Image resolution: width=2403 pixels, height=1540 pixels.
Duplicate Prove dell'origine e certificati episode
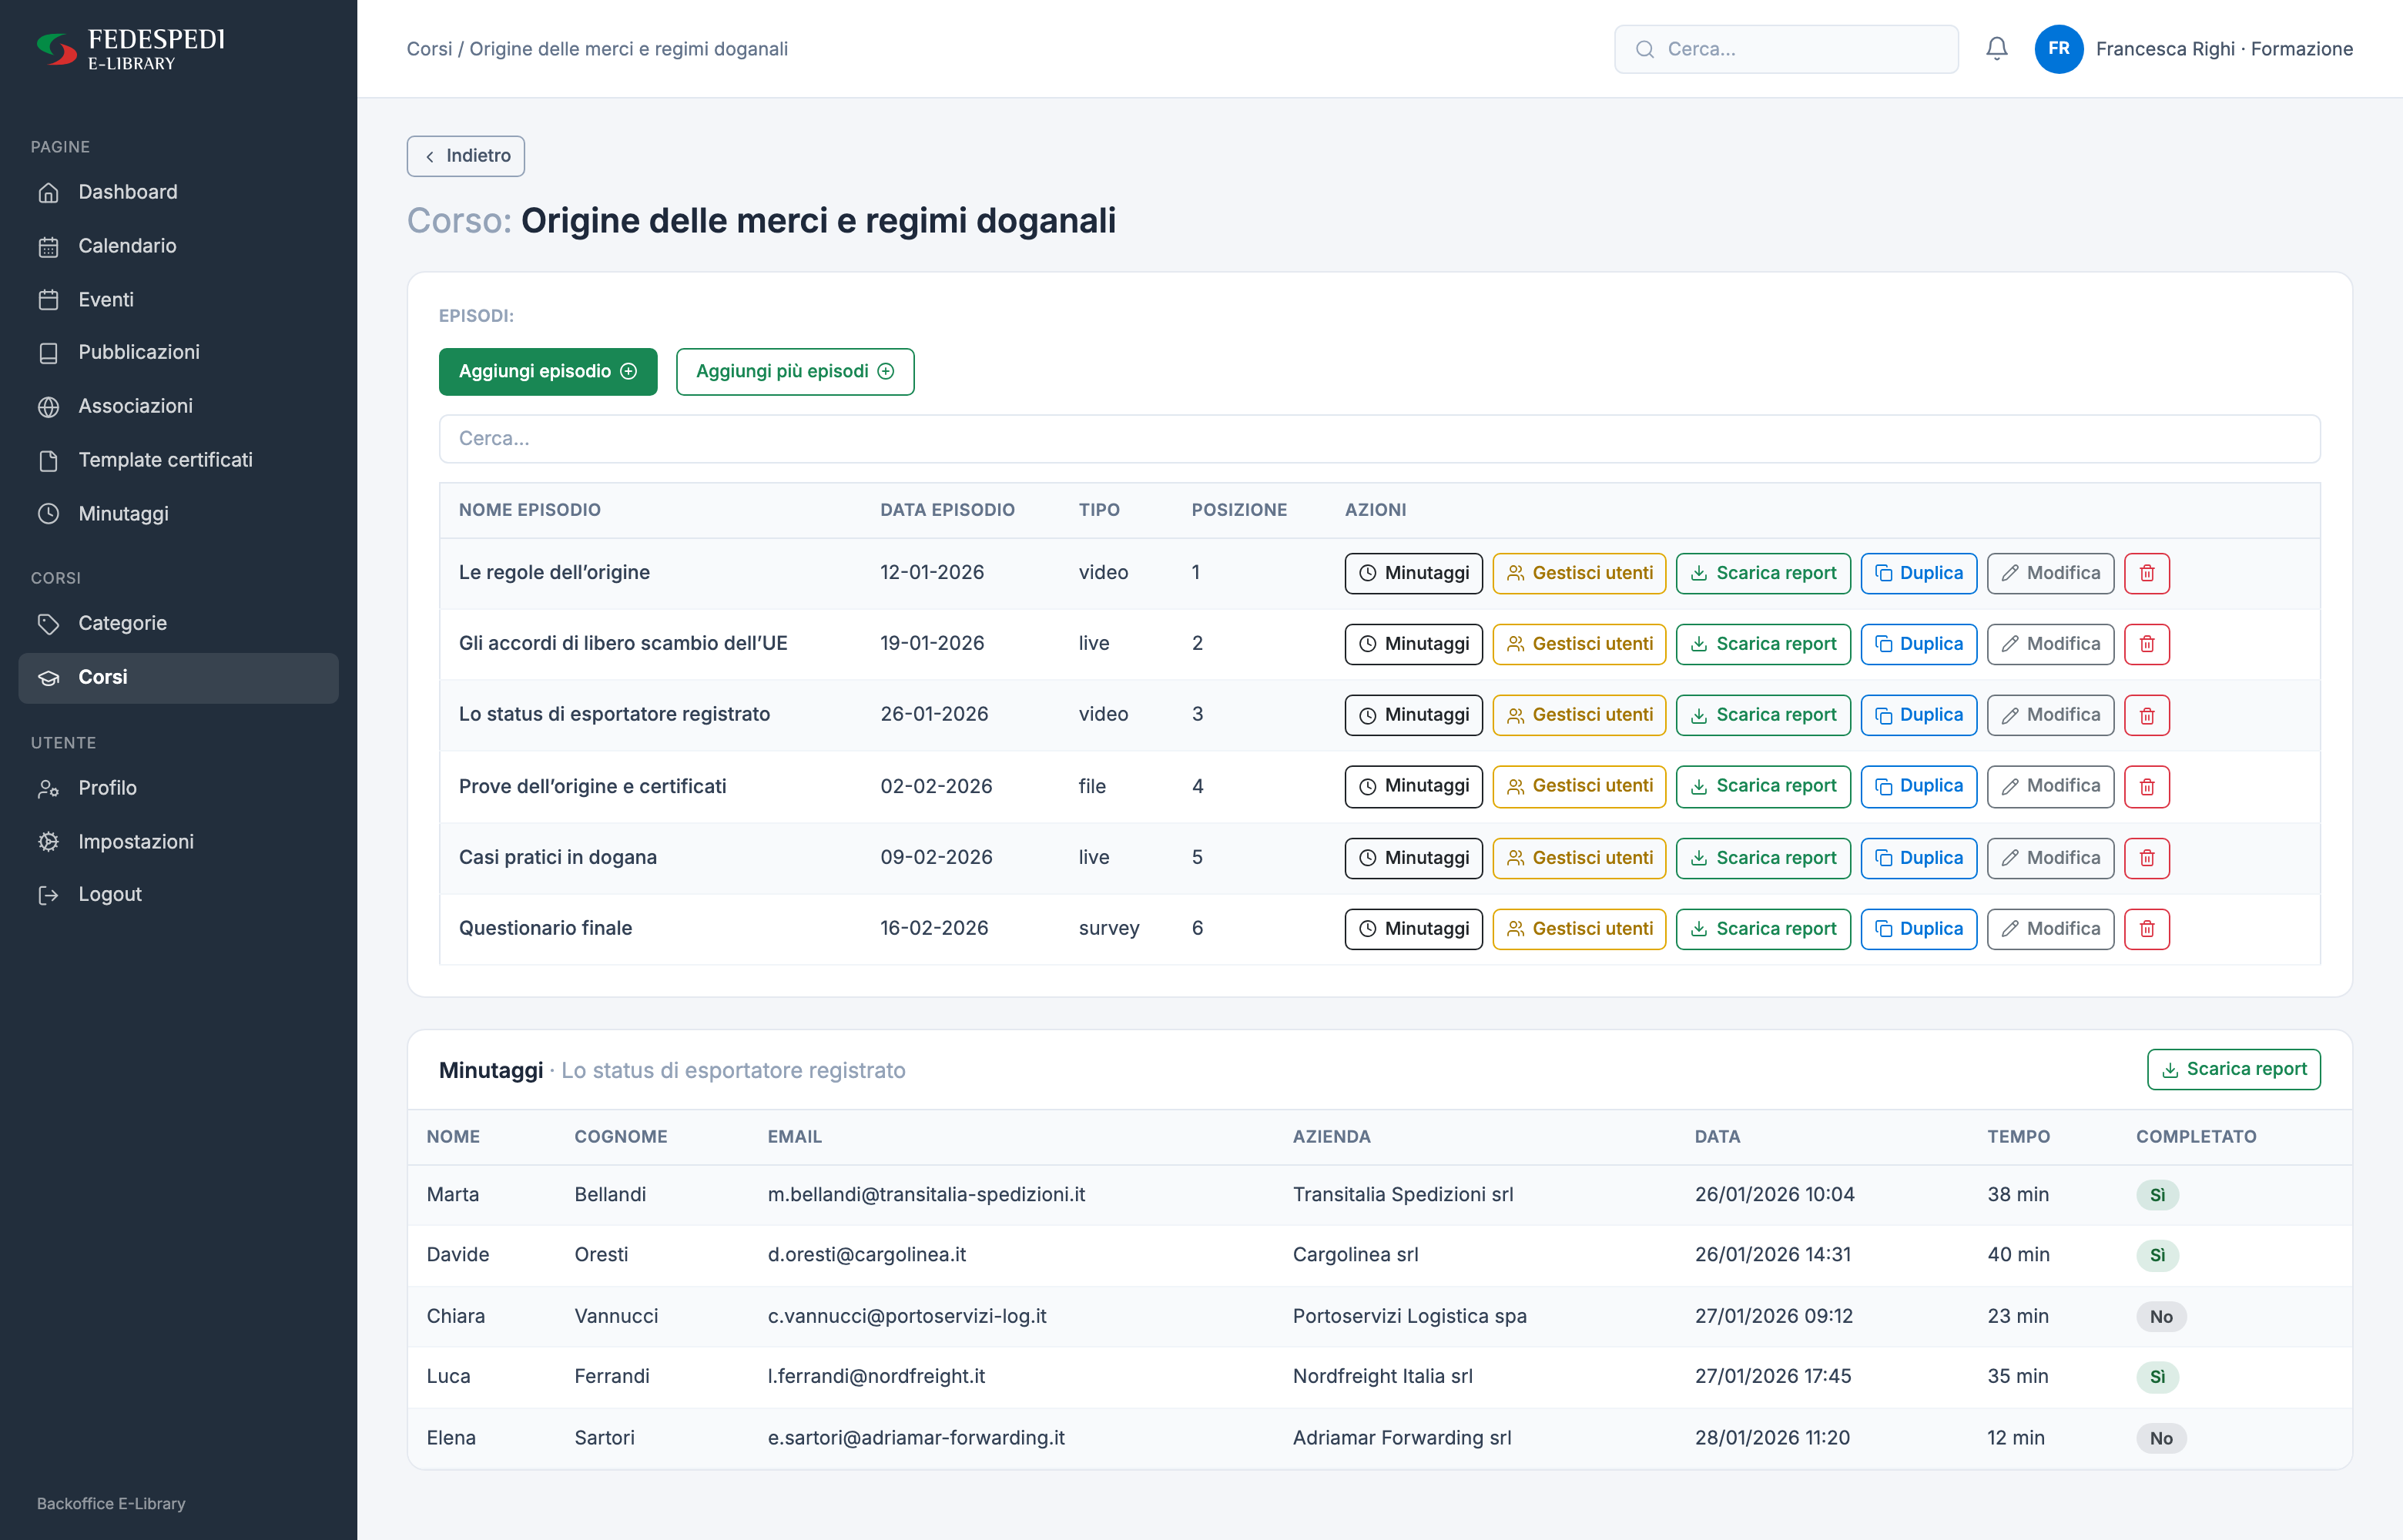[x=1918, y=786]
